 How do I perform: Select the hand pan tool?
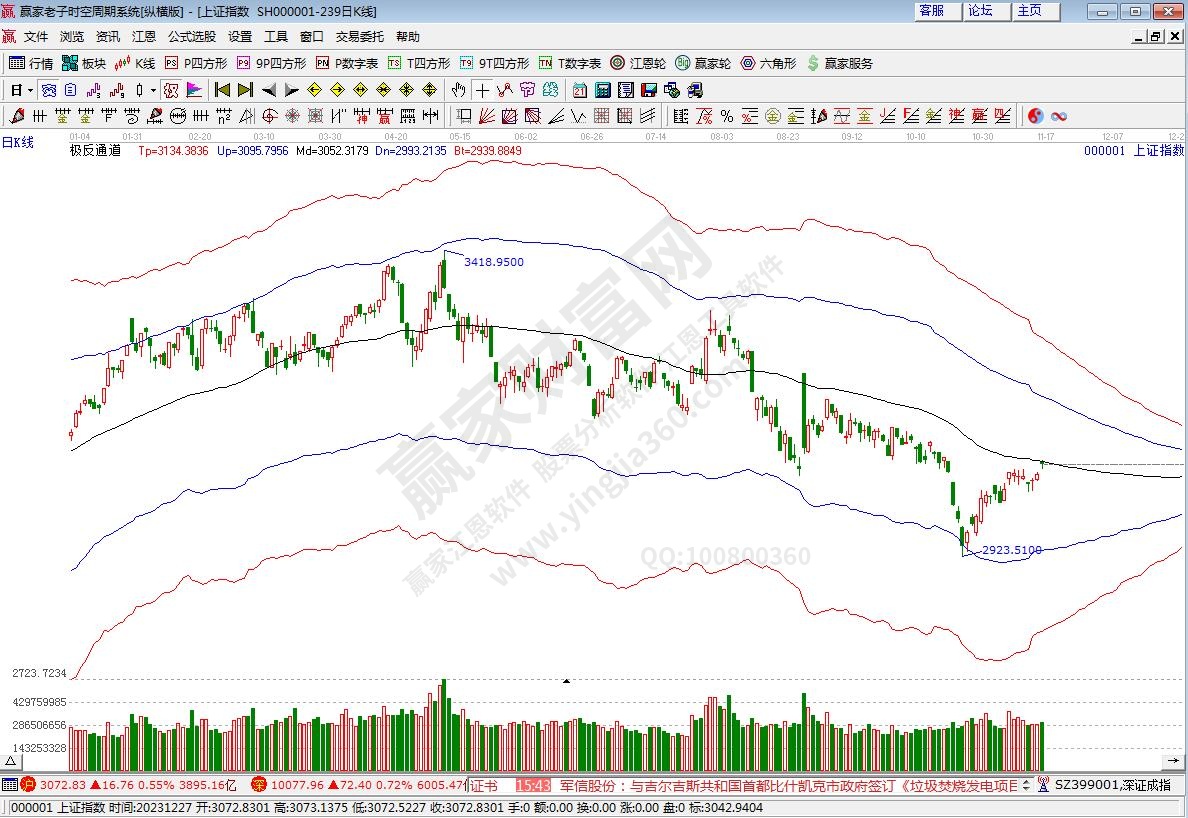pos(458,89)
